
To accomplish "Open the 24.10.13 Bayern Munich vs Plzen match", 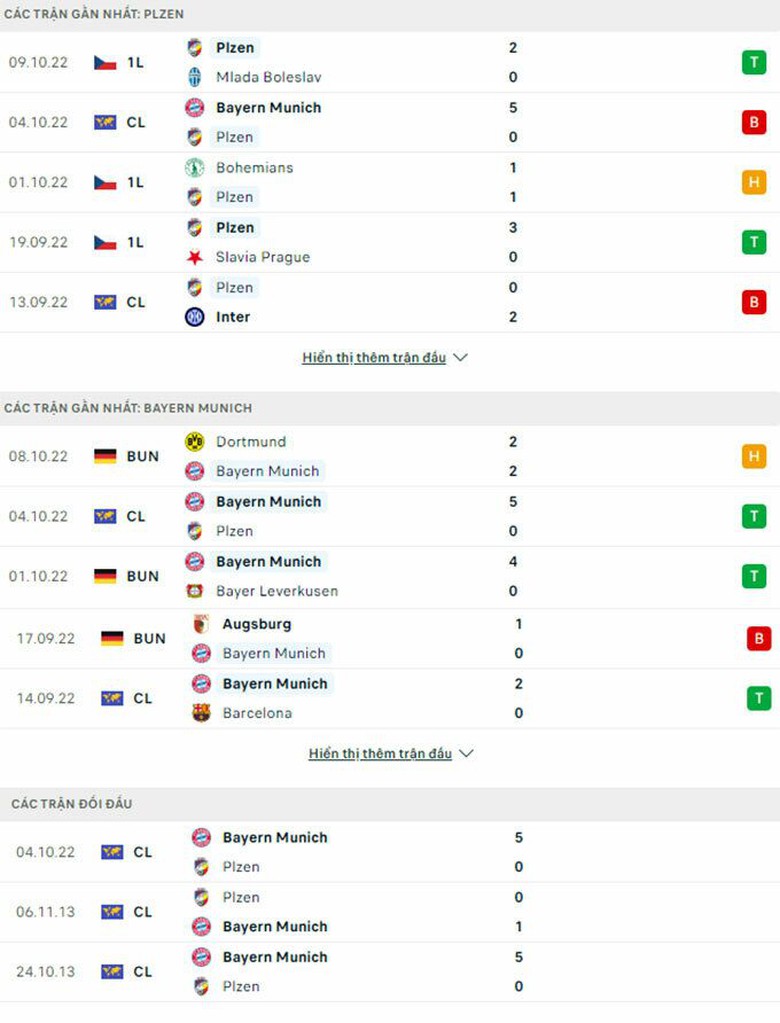I will tap(275, 971).
